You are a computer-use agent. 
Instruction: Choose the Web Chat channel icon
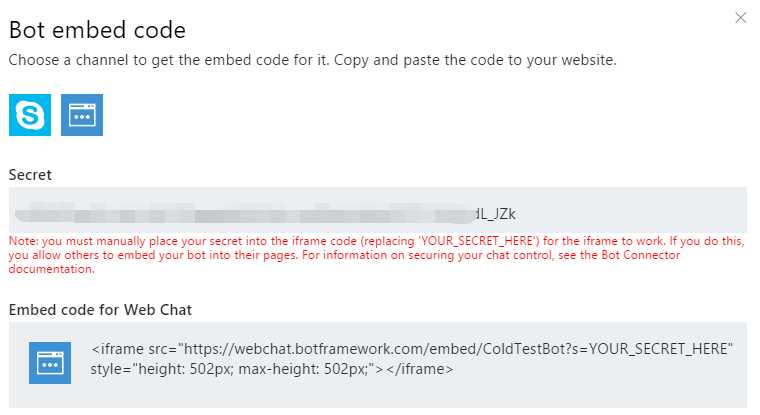(x=82, y=115)
